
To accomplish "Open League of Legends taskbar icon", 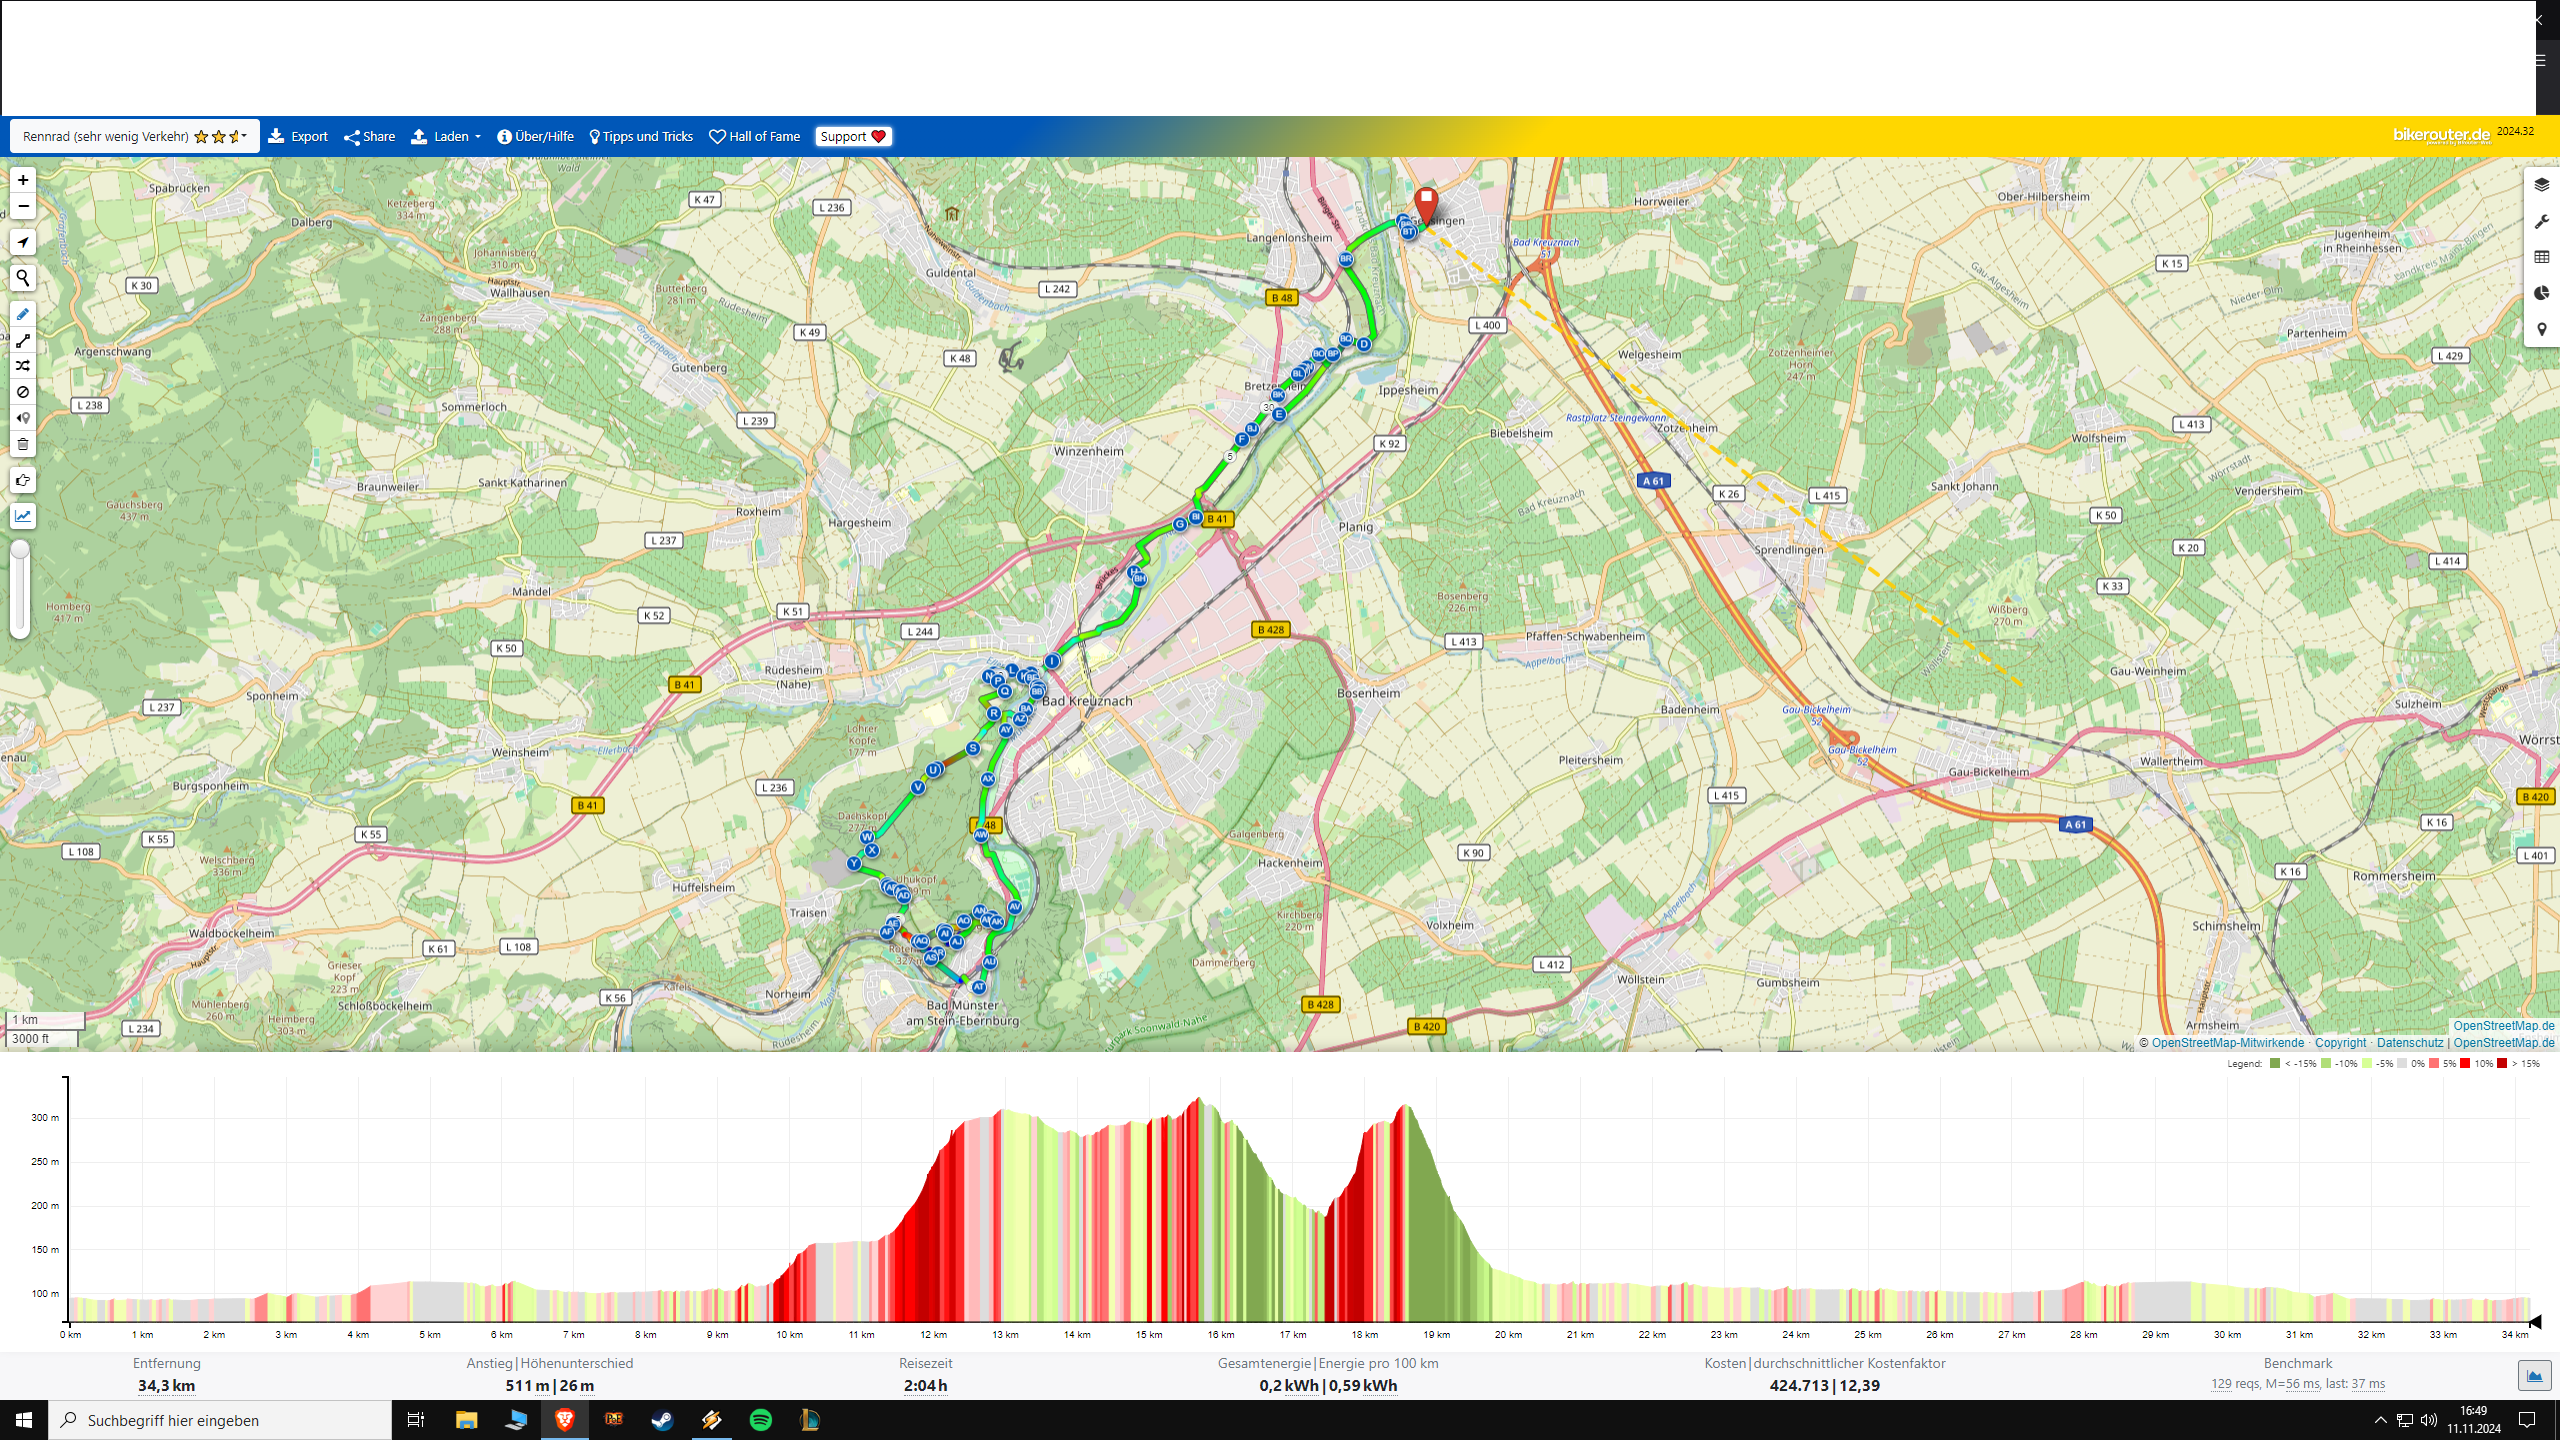I will coord(809,1420).
